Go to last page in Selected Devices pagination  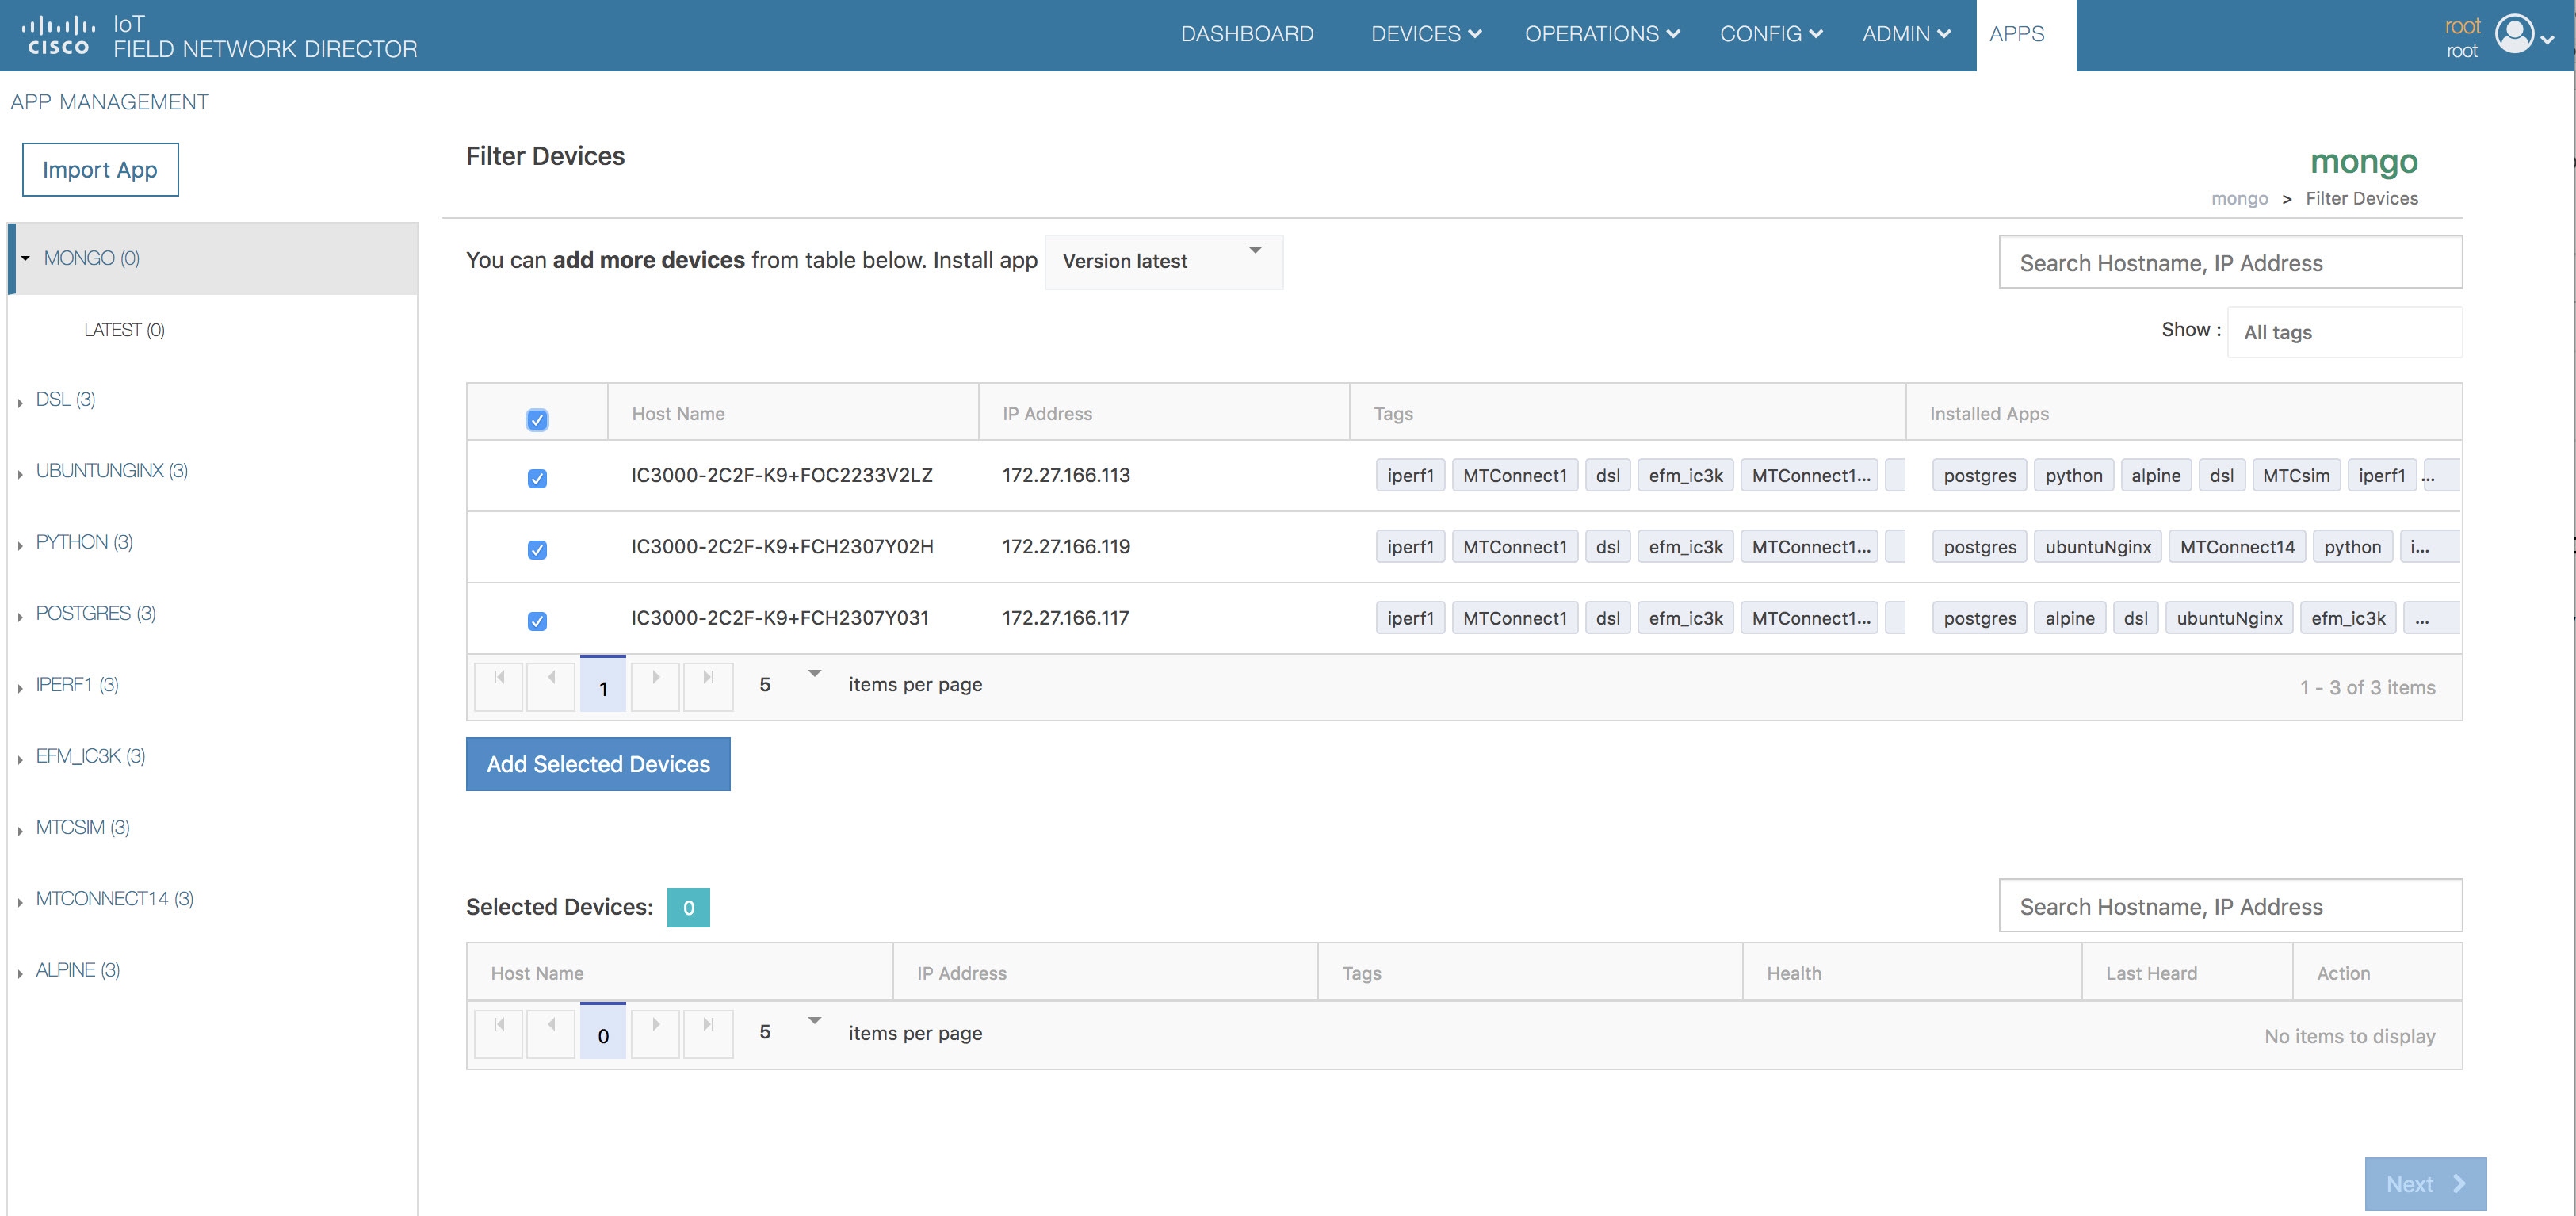click(708, 1033)
